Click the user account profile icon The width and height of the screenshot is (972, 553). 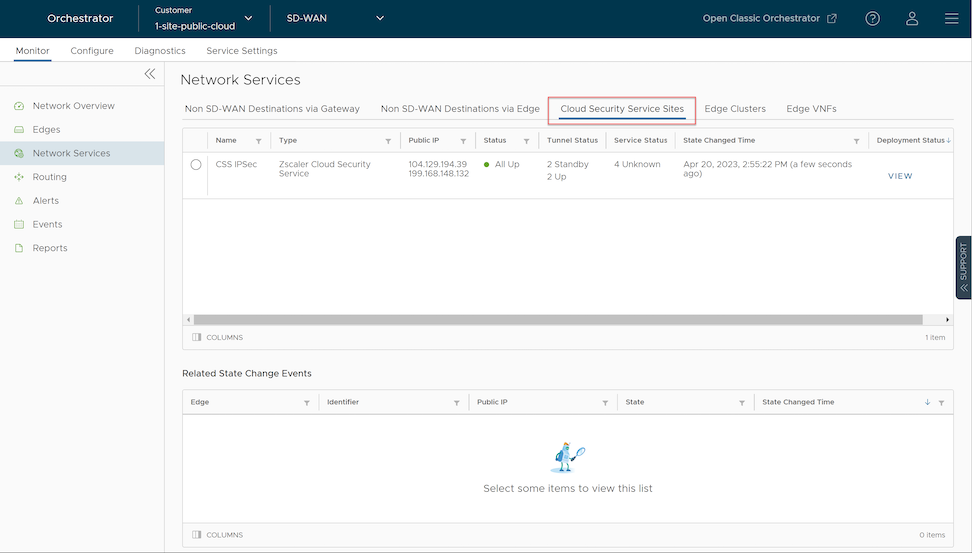[912, 18]
